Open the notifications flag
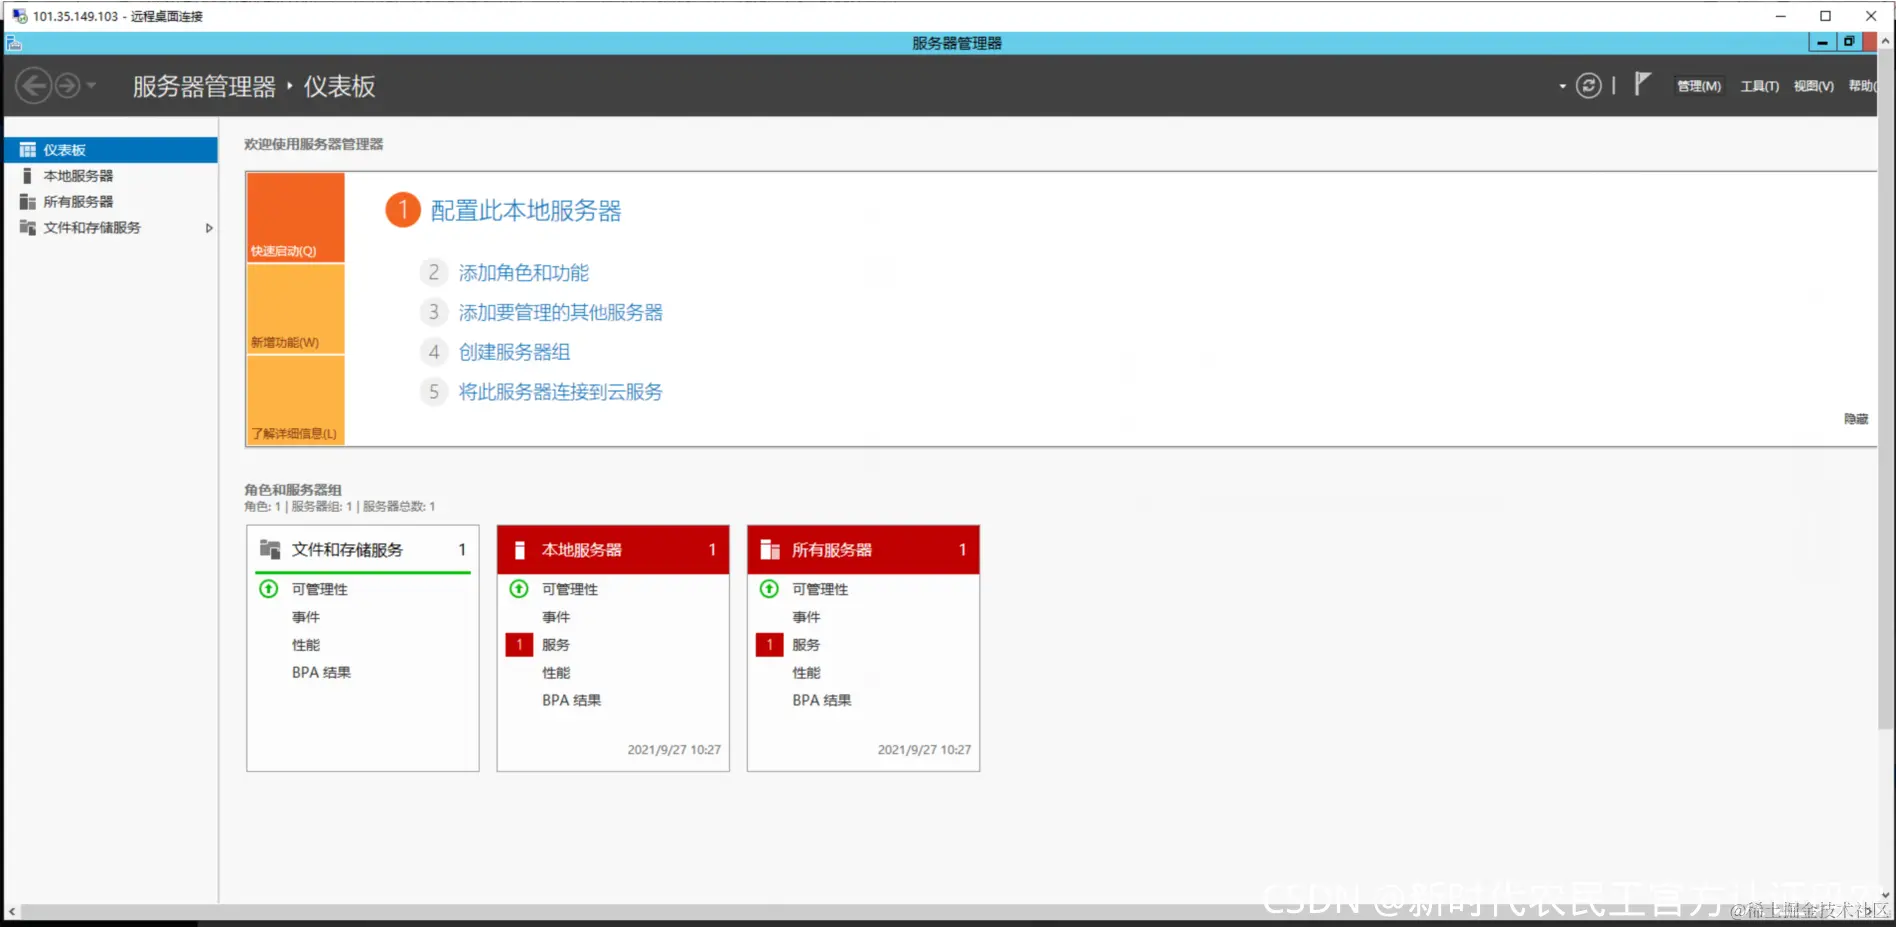Viewport: 1896px width, 927px height. (x=1642, y=84)
